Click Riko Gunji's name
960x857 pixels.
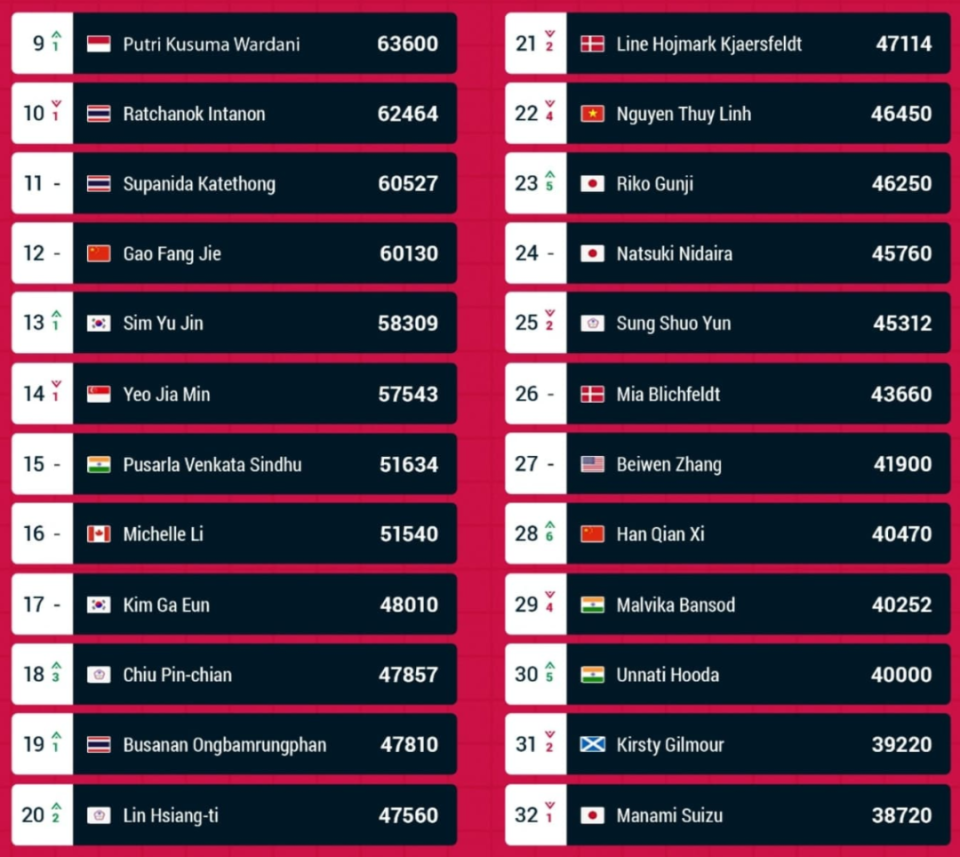coord(654,184)
